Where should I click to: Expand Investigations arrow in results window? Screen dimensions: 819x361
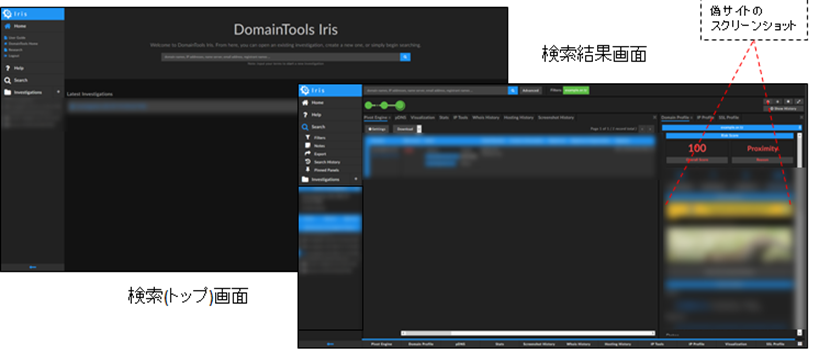pyautogui.click(x=356, y=179)
